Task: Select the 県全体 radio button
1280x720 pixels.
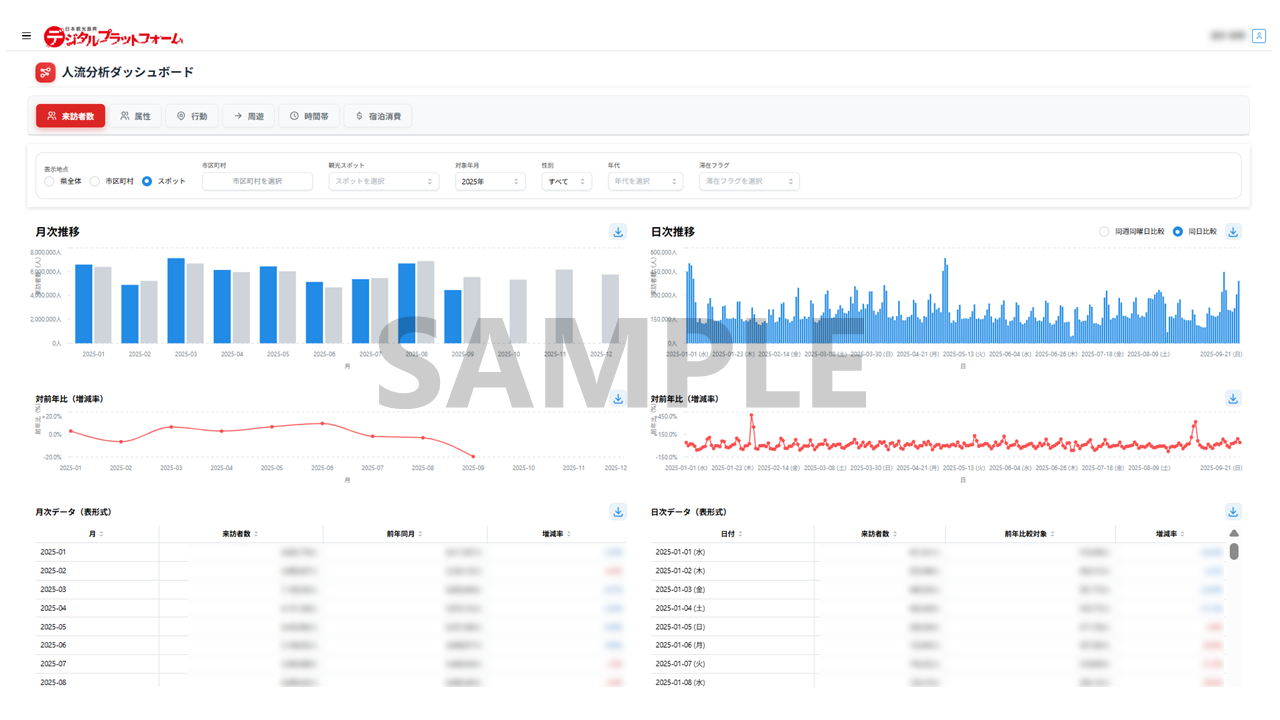Action: [50, 181]
